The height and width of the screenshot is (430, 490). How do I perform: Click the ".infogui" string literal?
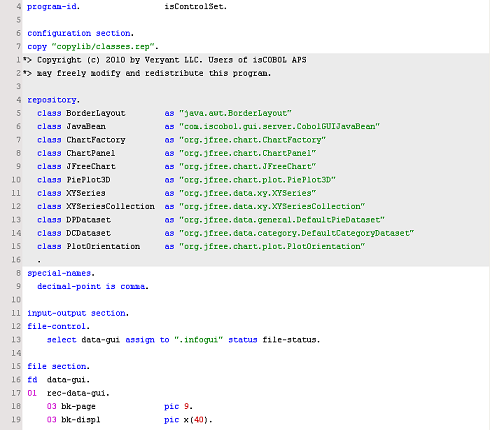(199, 340)
